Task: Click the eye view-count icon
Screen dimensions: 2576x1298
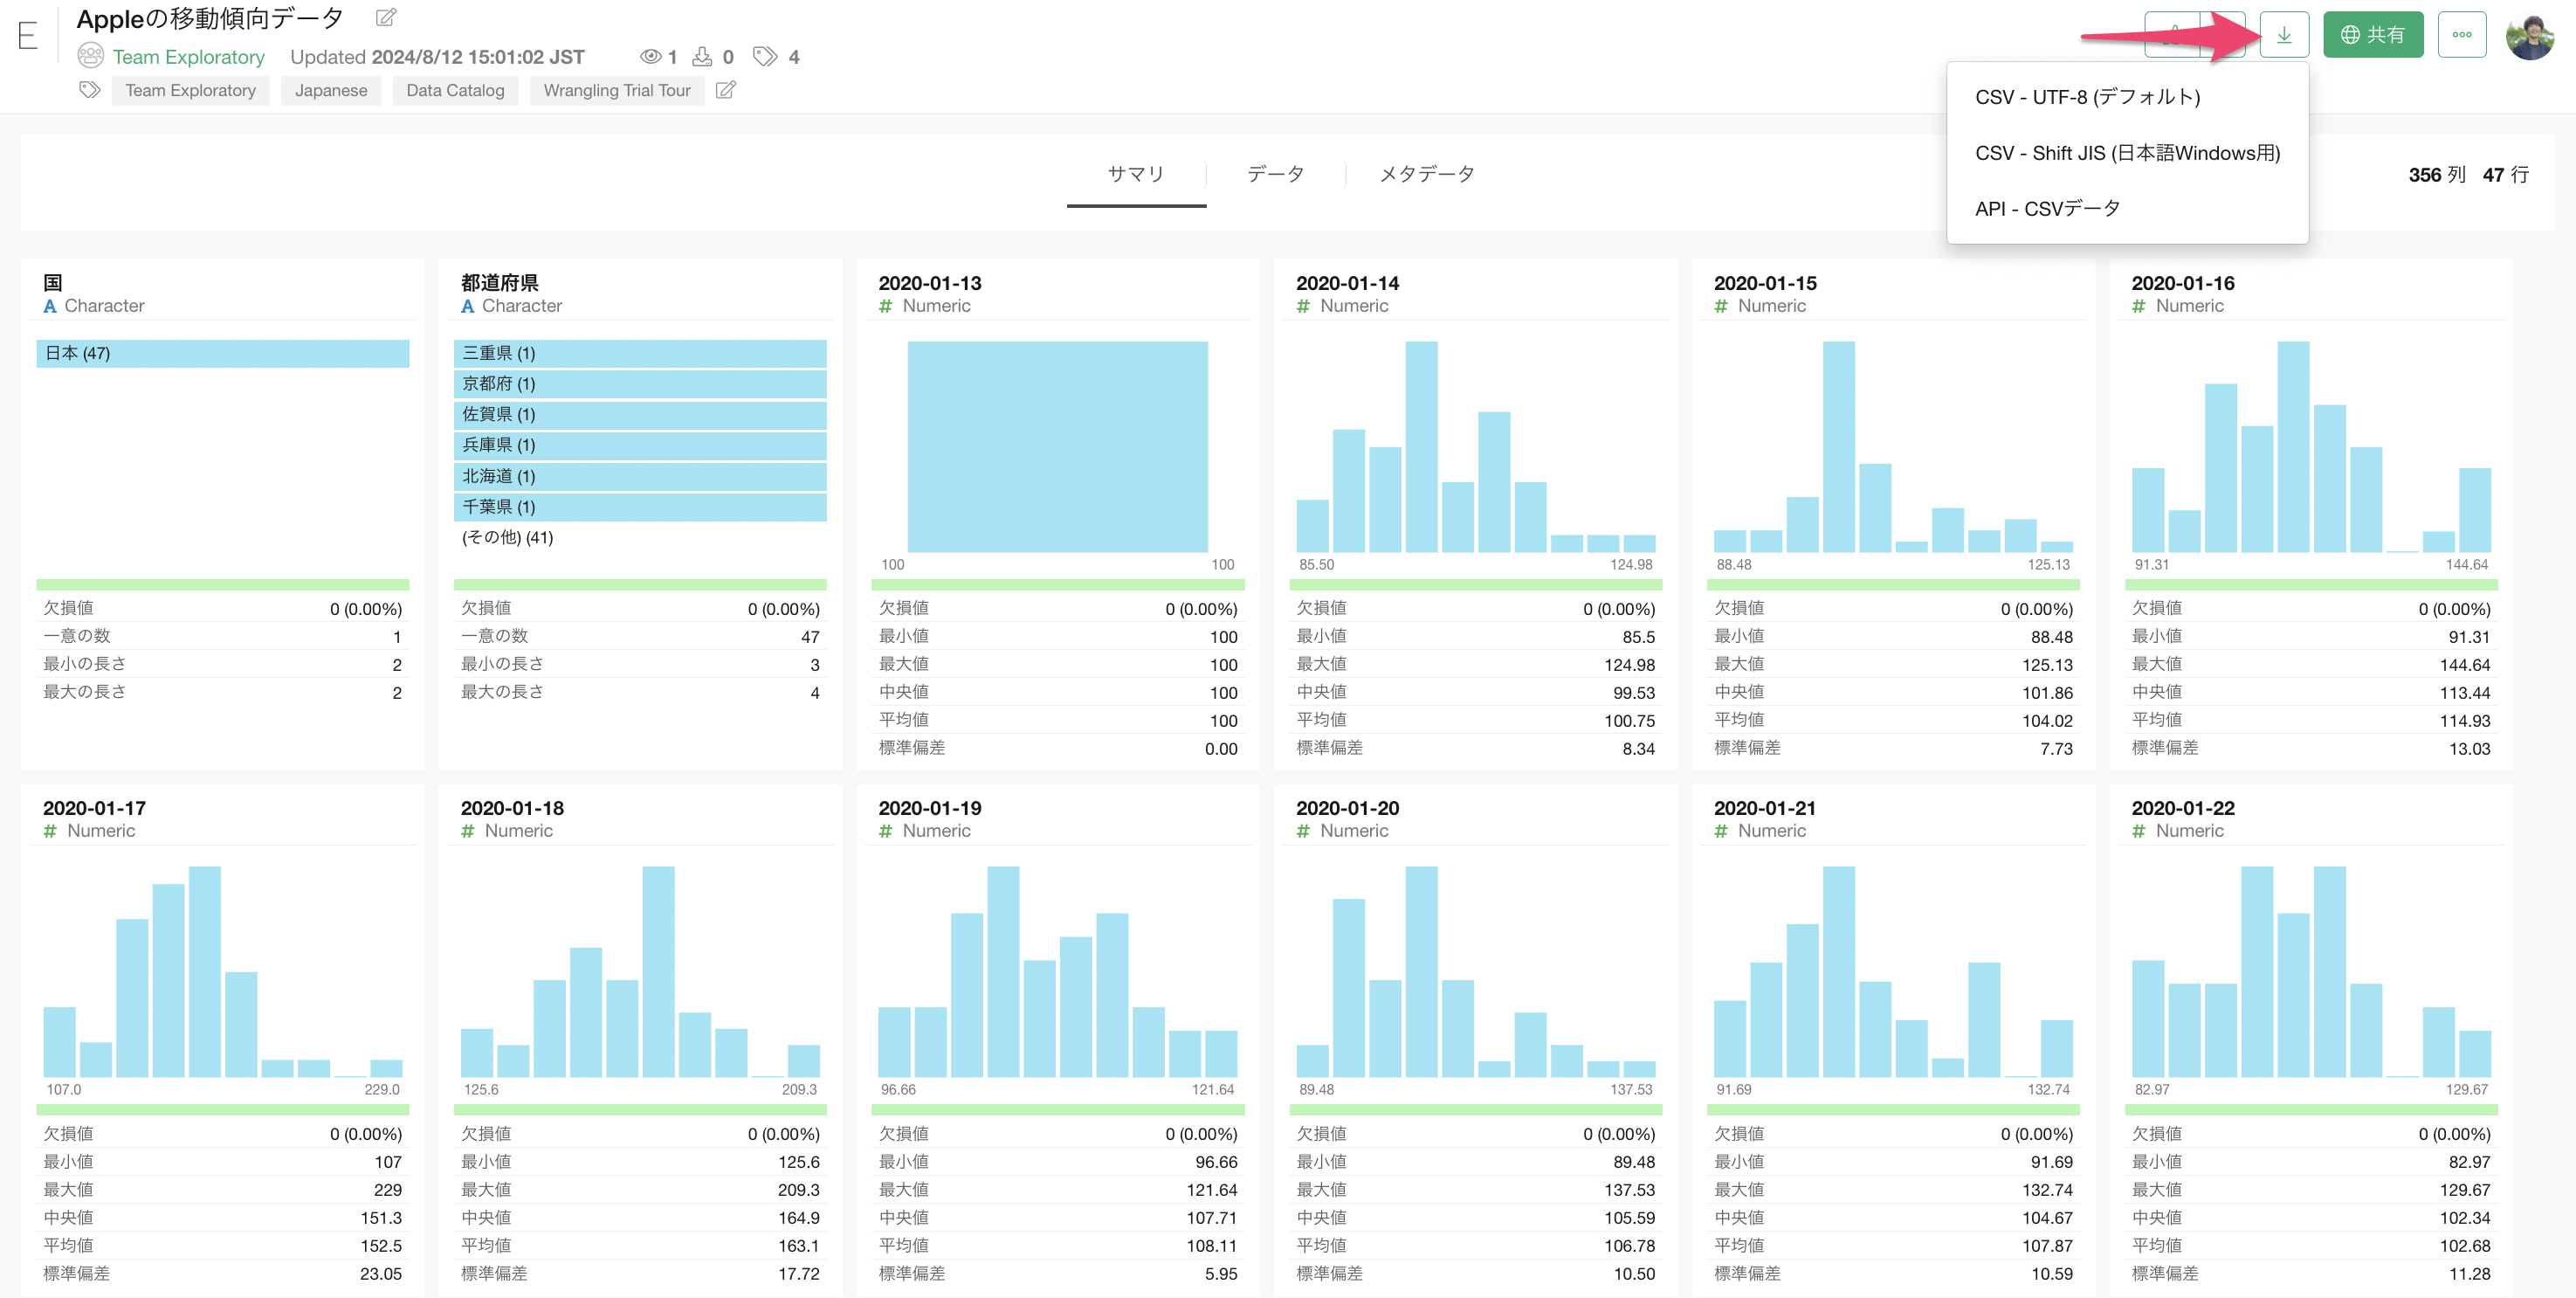Action: [650, 57]
